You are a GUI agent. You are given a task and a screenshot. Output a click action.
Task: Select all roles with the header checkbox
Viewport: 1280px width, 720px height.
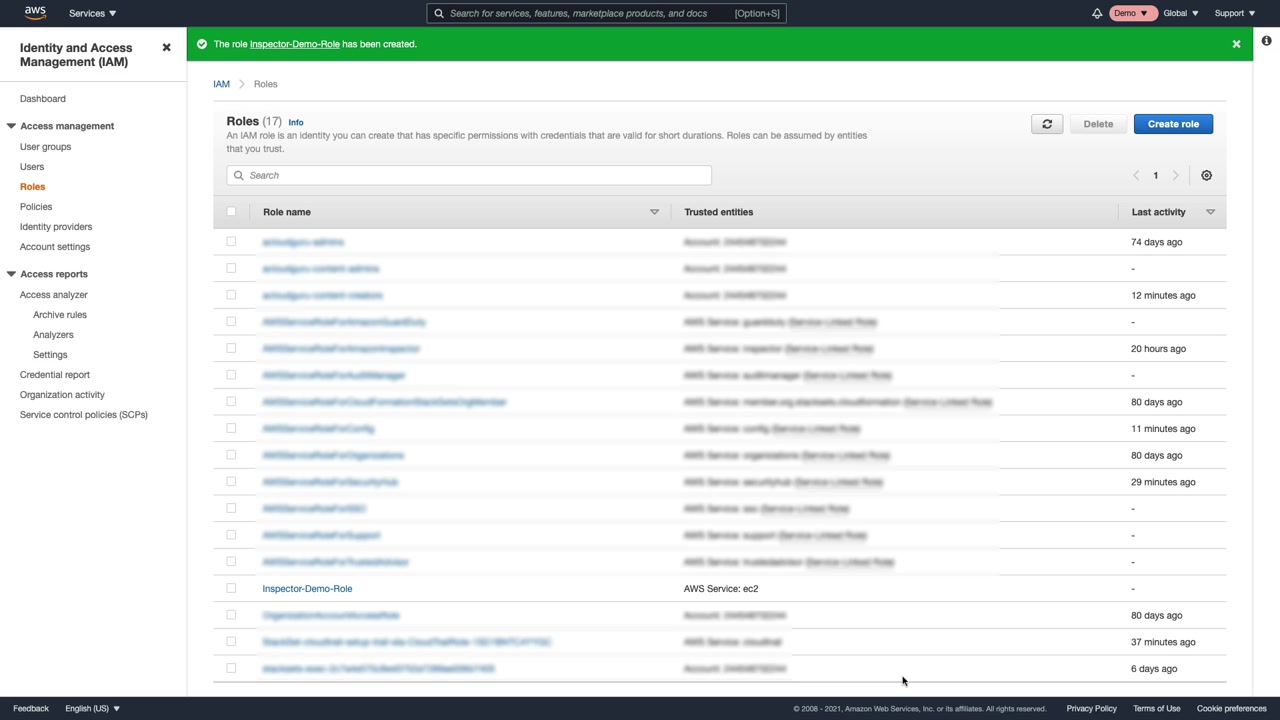[231, 212]
